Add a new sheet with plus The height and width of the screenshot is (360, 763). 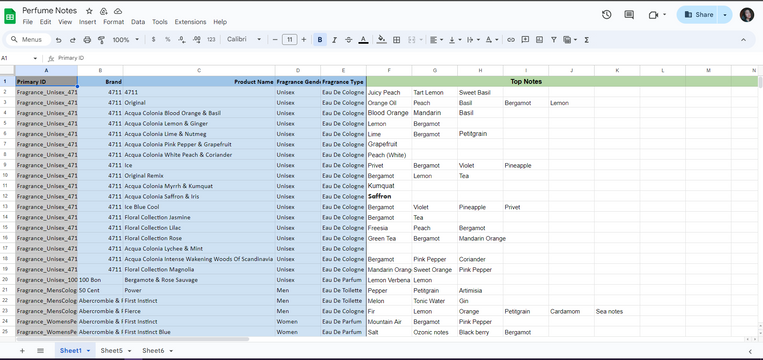[22, 351]
